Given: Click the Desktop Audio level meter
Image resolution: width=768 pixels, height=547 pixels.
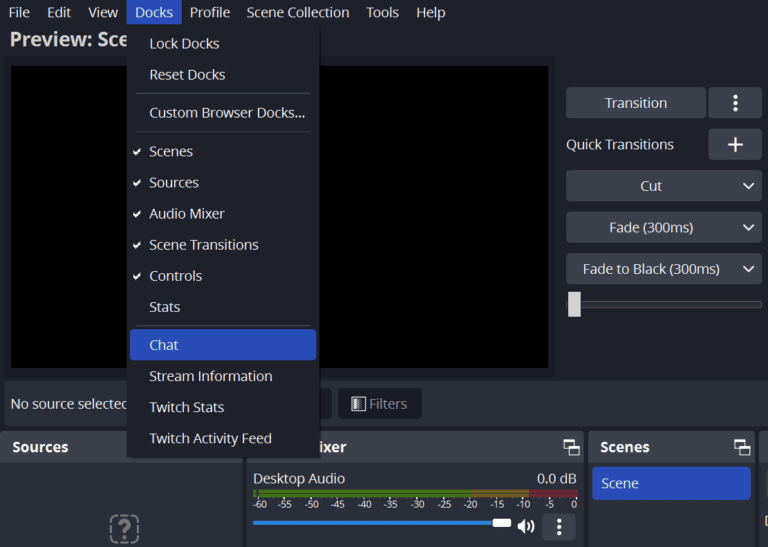Looking at the screenshot, I should [415, 493].
